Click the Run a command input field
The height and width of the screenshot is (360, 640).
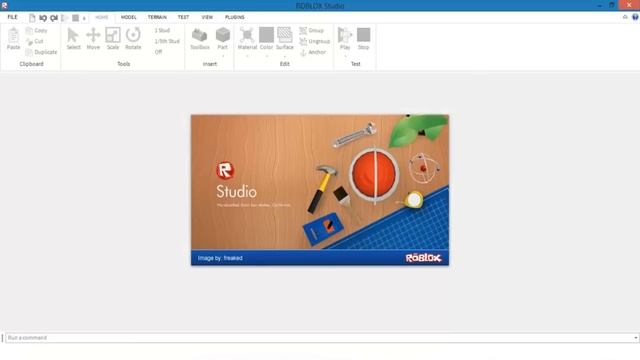tap(318, 338)
